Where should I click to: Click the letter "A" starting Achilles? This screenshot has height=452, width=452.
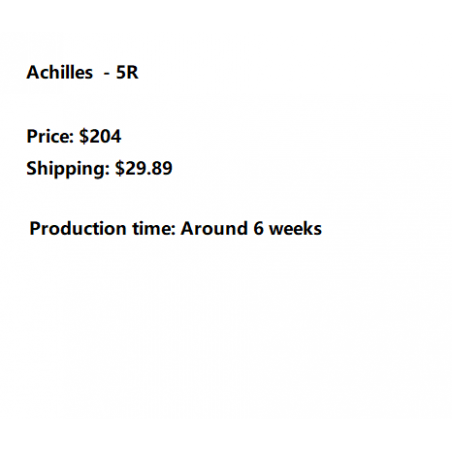pos(33,72)
